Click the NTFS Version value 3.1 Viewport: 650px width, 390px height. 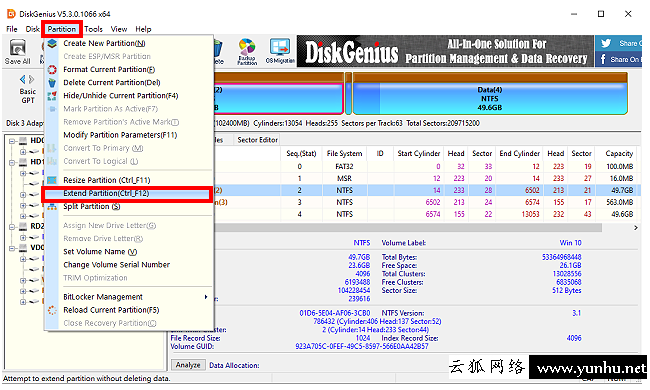tap(576, 313)
